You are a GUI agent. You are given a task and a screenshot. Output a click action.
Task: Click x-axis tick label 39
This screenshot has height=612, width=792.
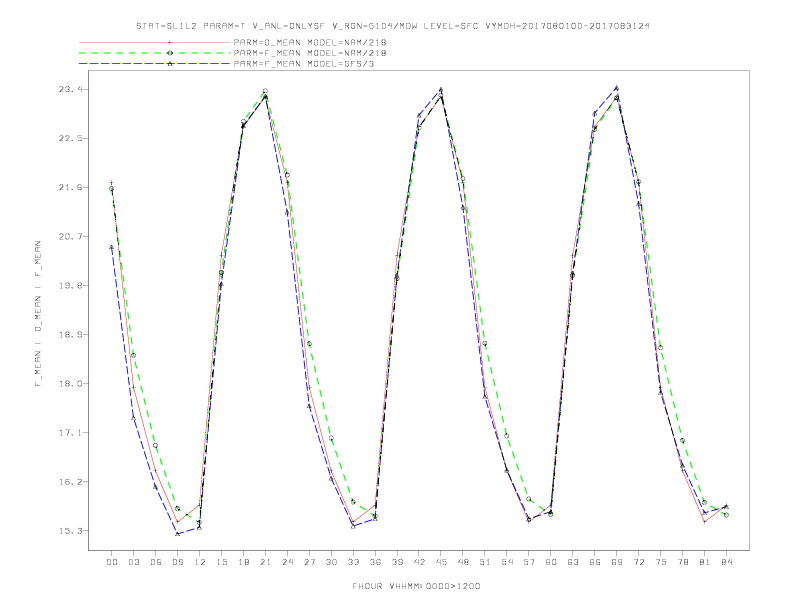pos(397,562)
